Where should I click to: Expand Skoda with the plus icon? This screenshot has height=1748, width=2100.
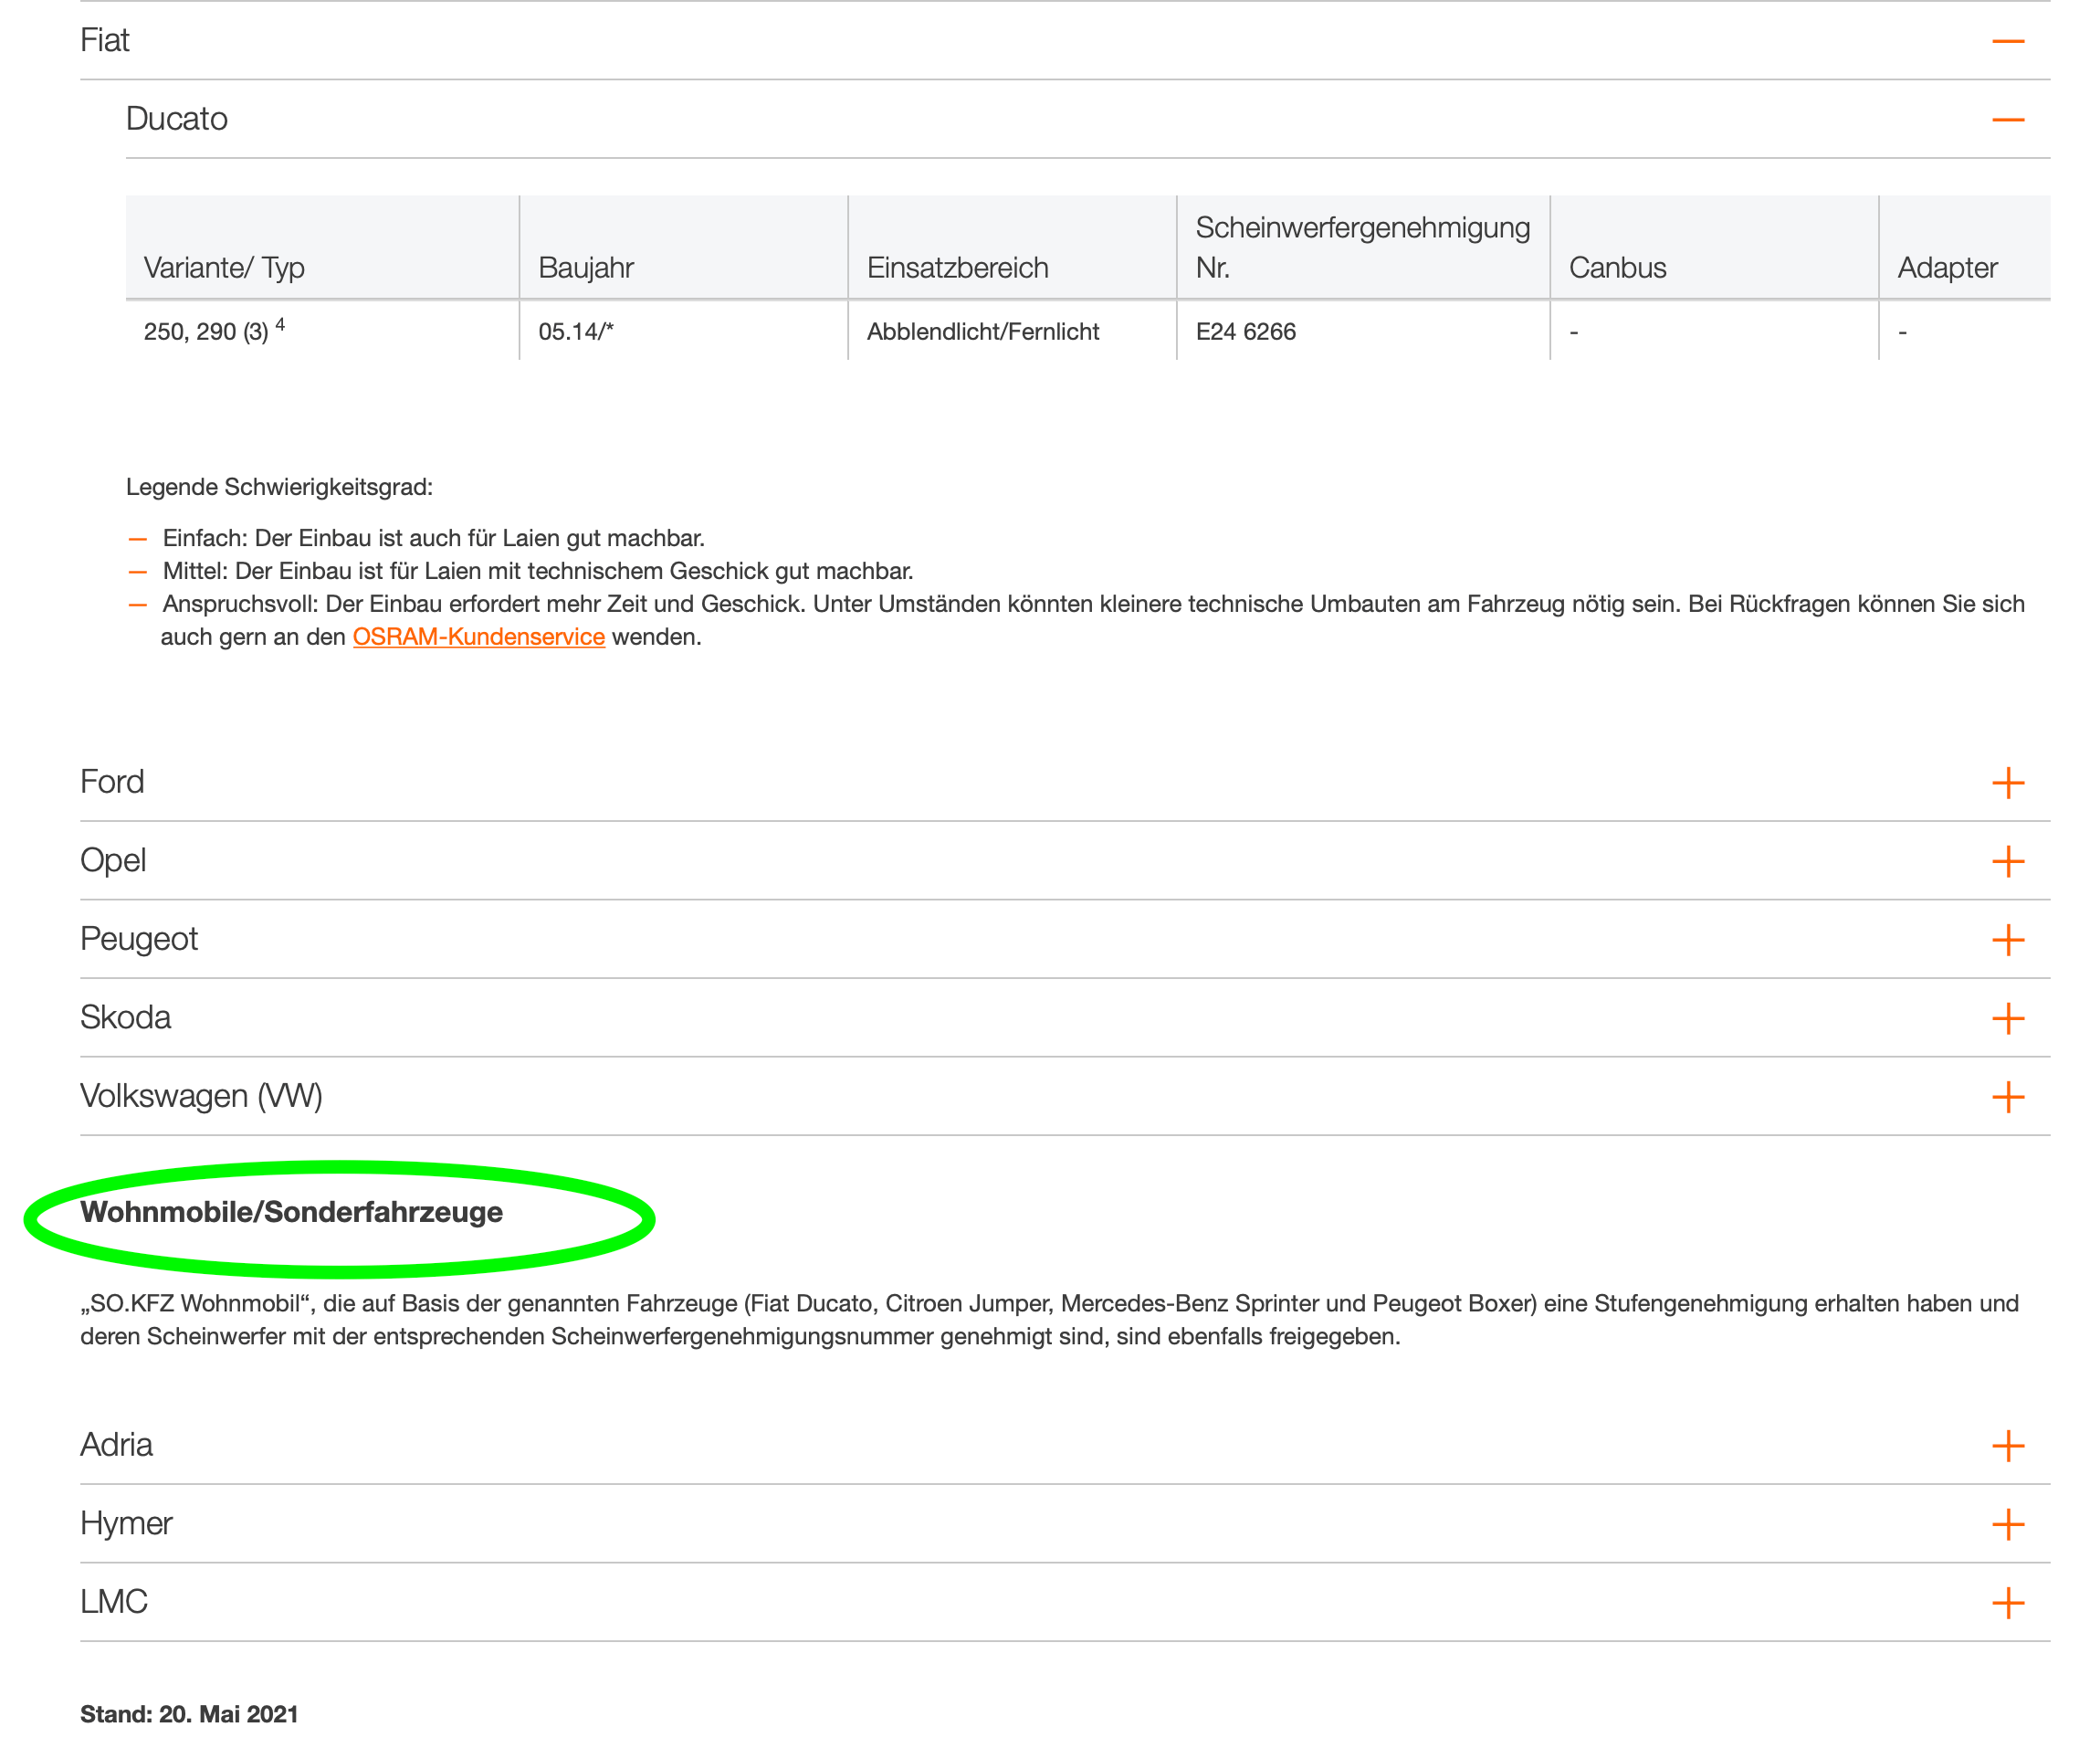coord(2007,1018)
